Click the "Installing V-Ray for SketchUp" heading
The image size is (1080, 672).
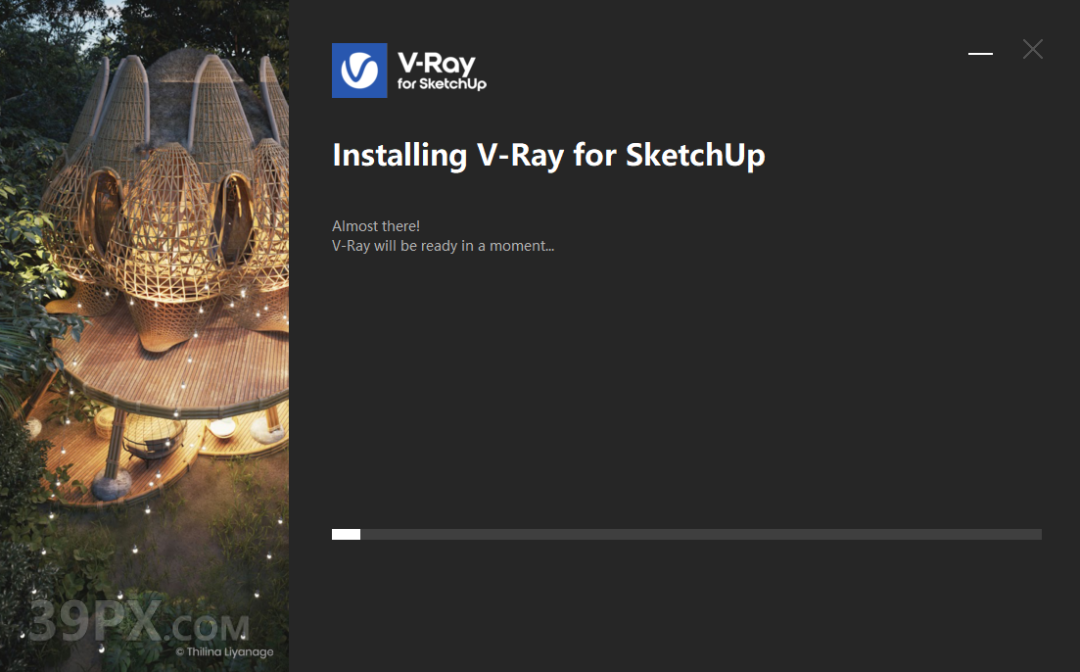(x=549, y=155)
